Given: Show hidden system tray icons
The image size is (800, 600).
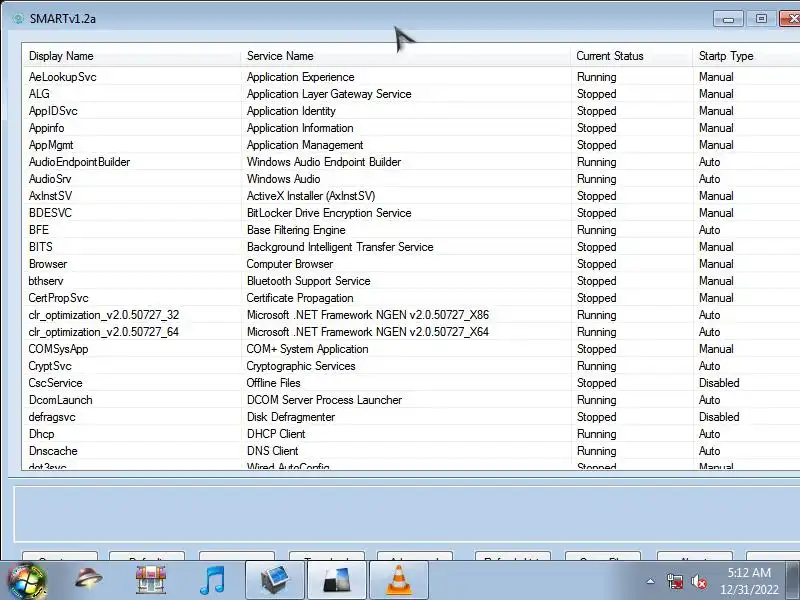Looking at the screenshot, I should click(651, 581).
